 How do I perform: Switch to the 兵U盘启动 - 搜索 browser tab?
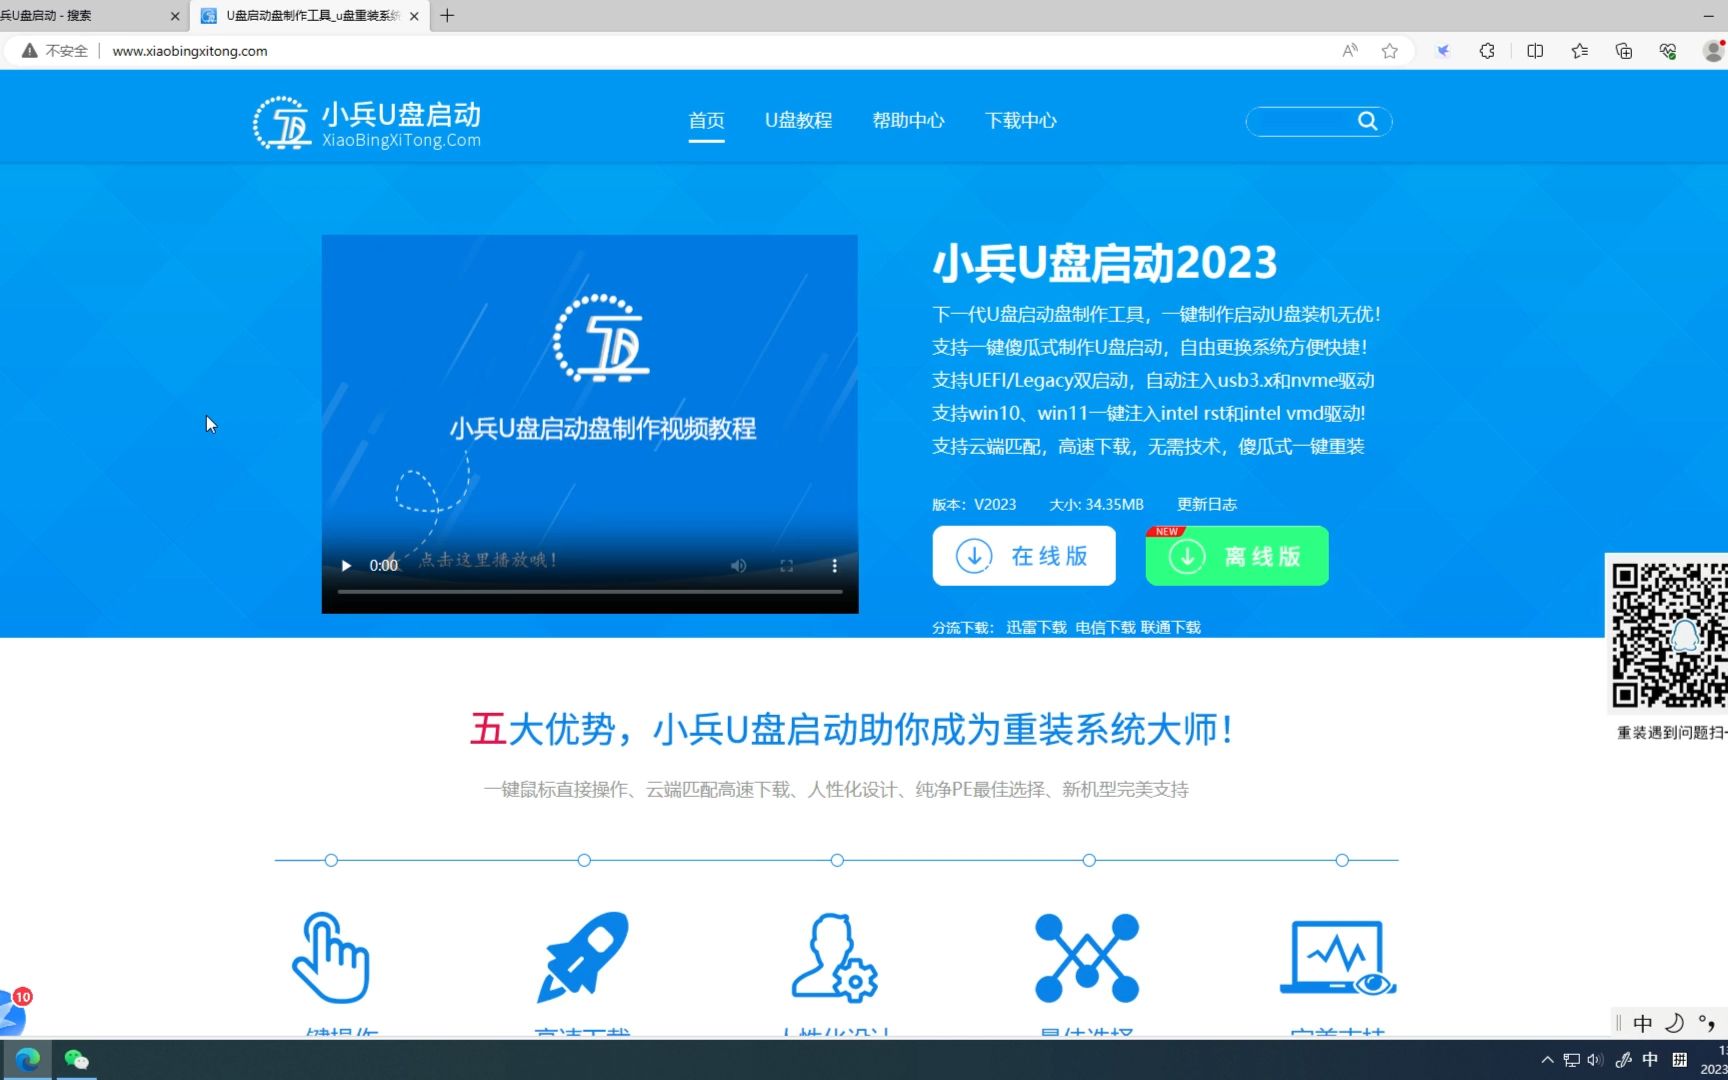(x=80, y=16)
